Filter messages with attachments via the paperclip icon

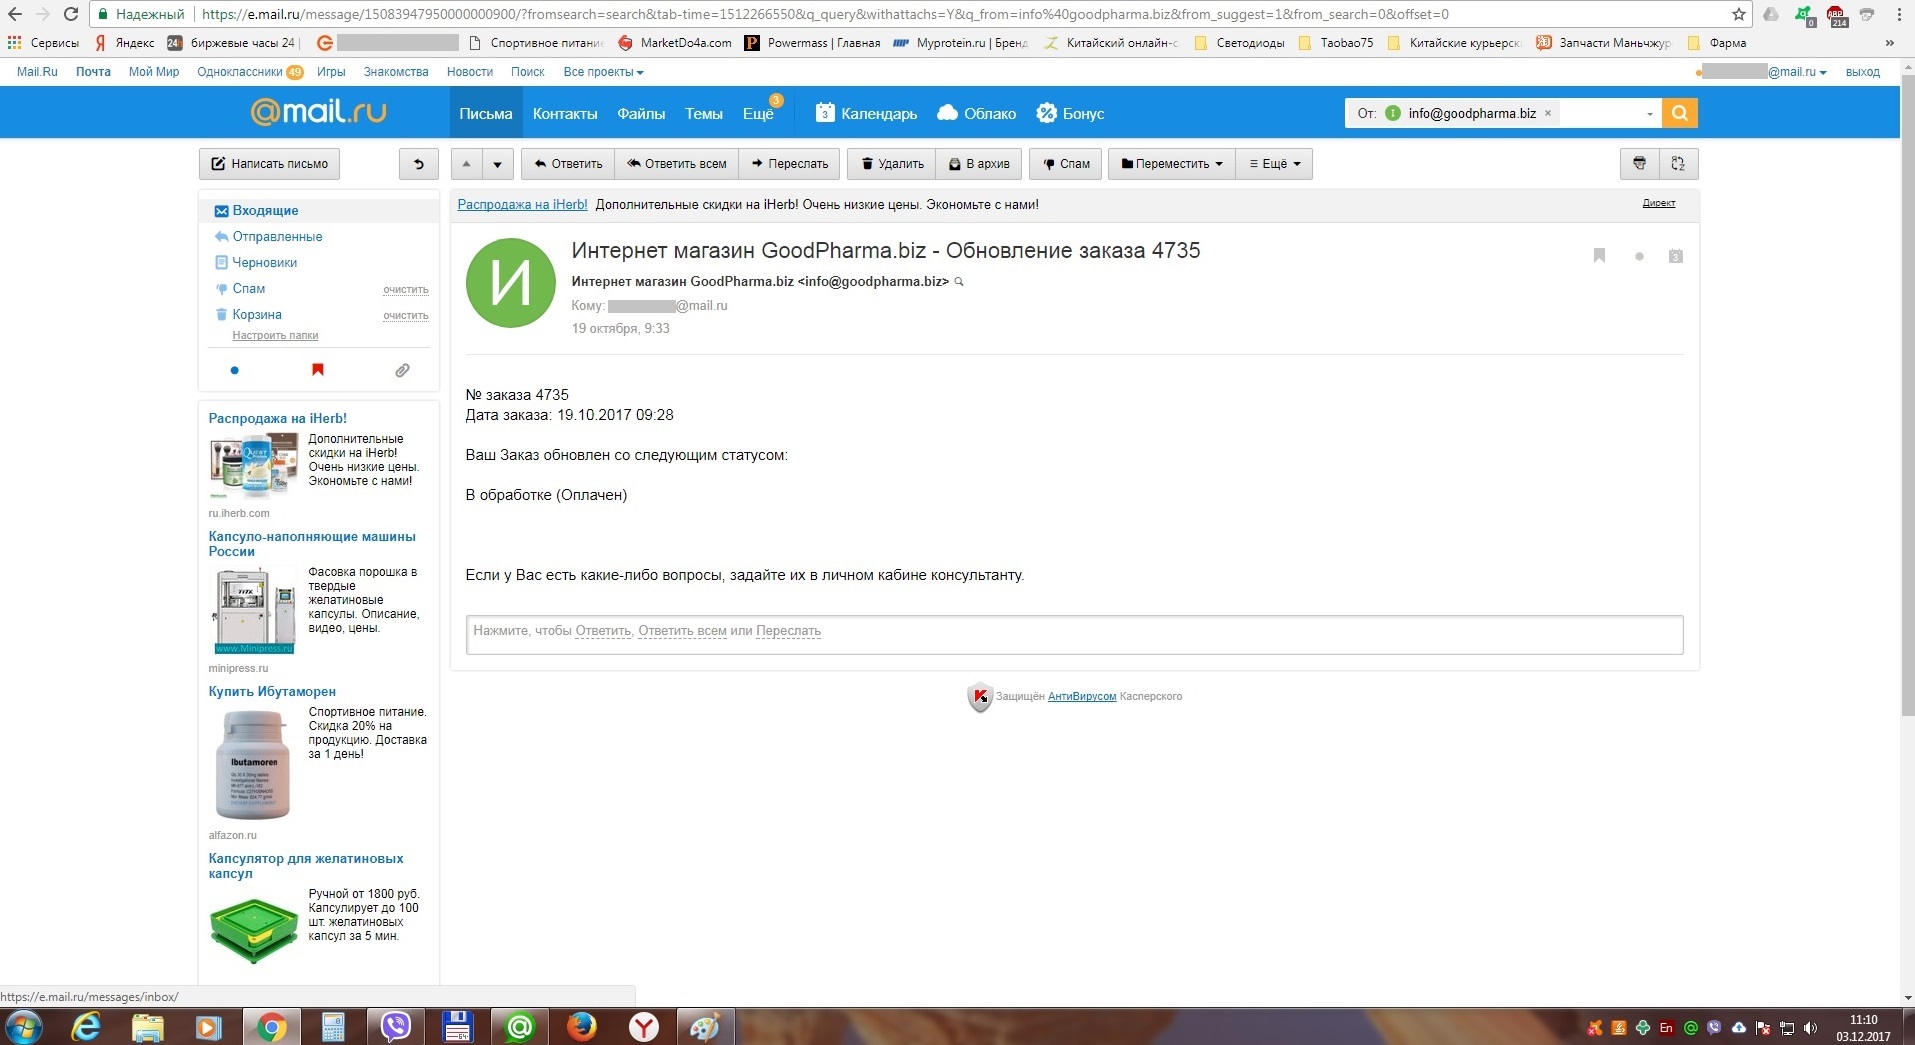402,370
